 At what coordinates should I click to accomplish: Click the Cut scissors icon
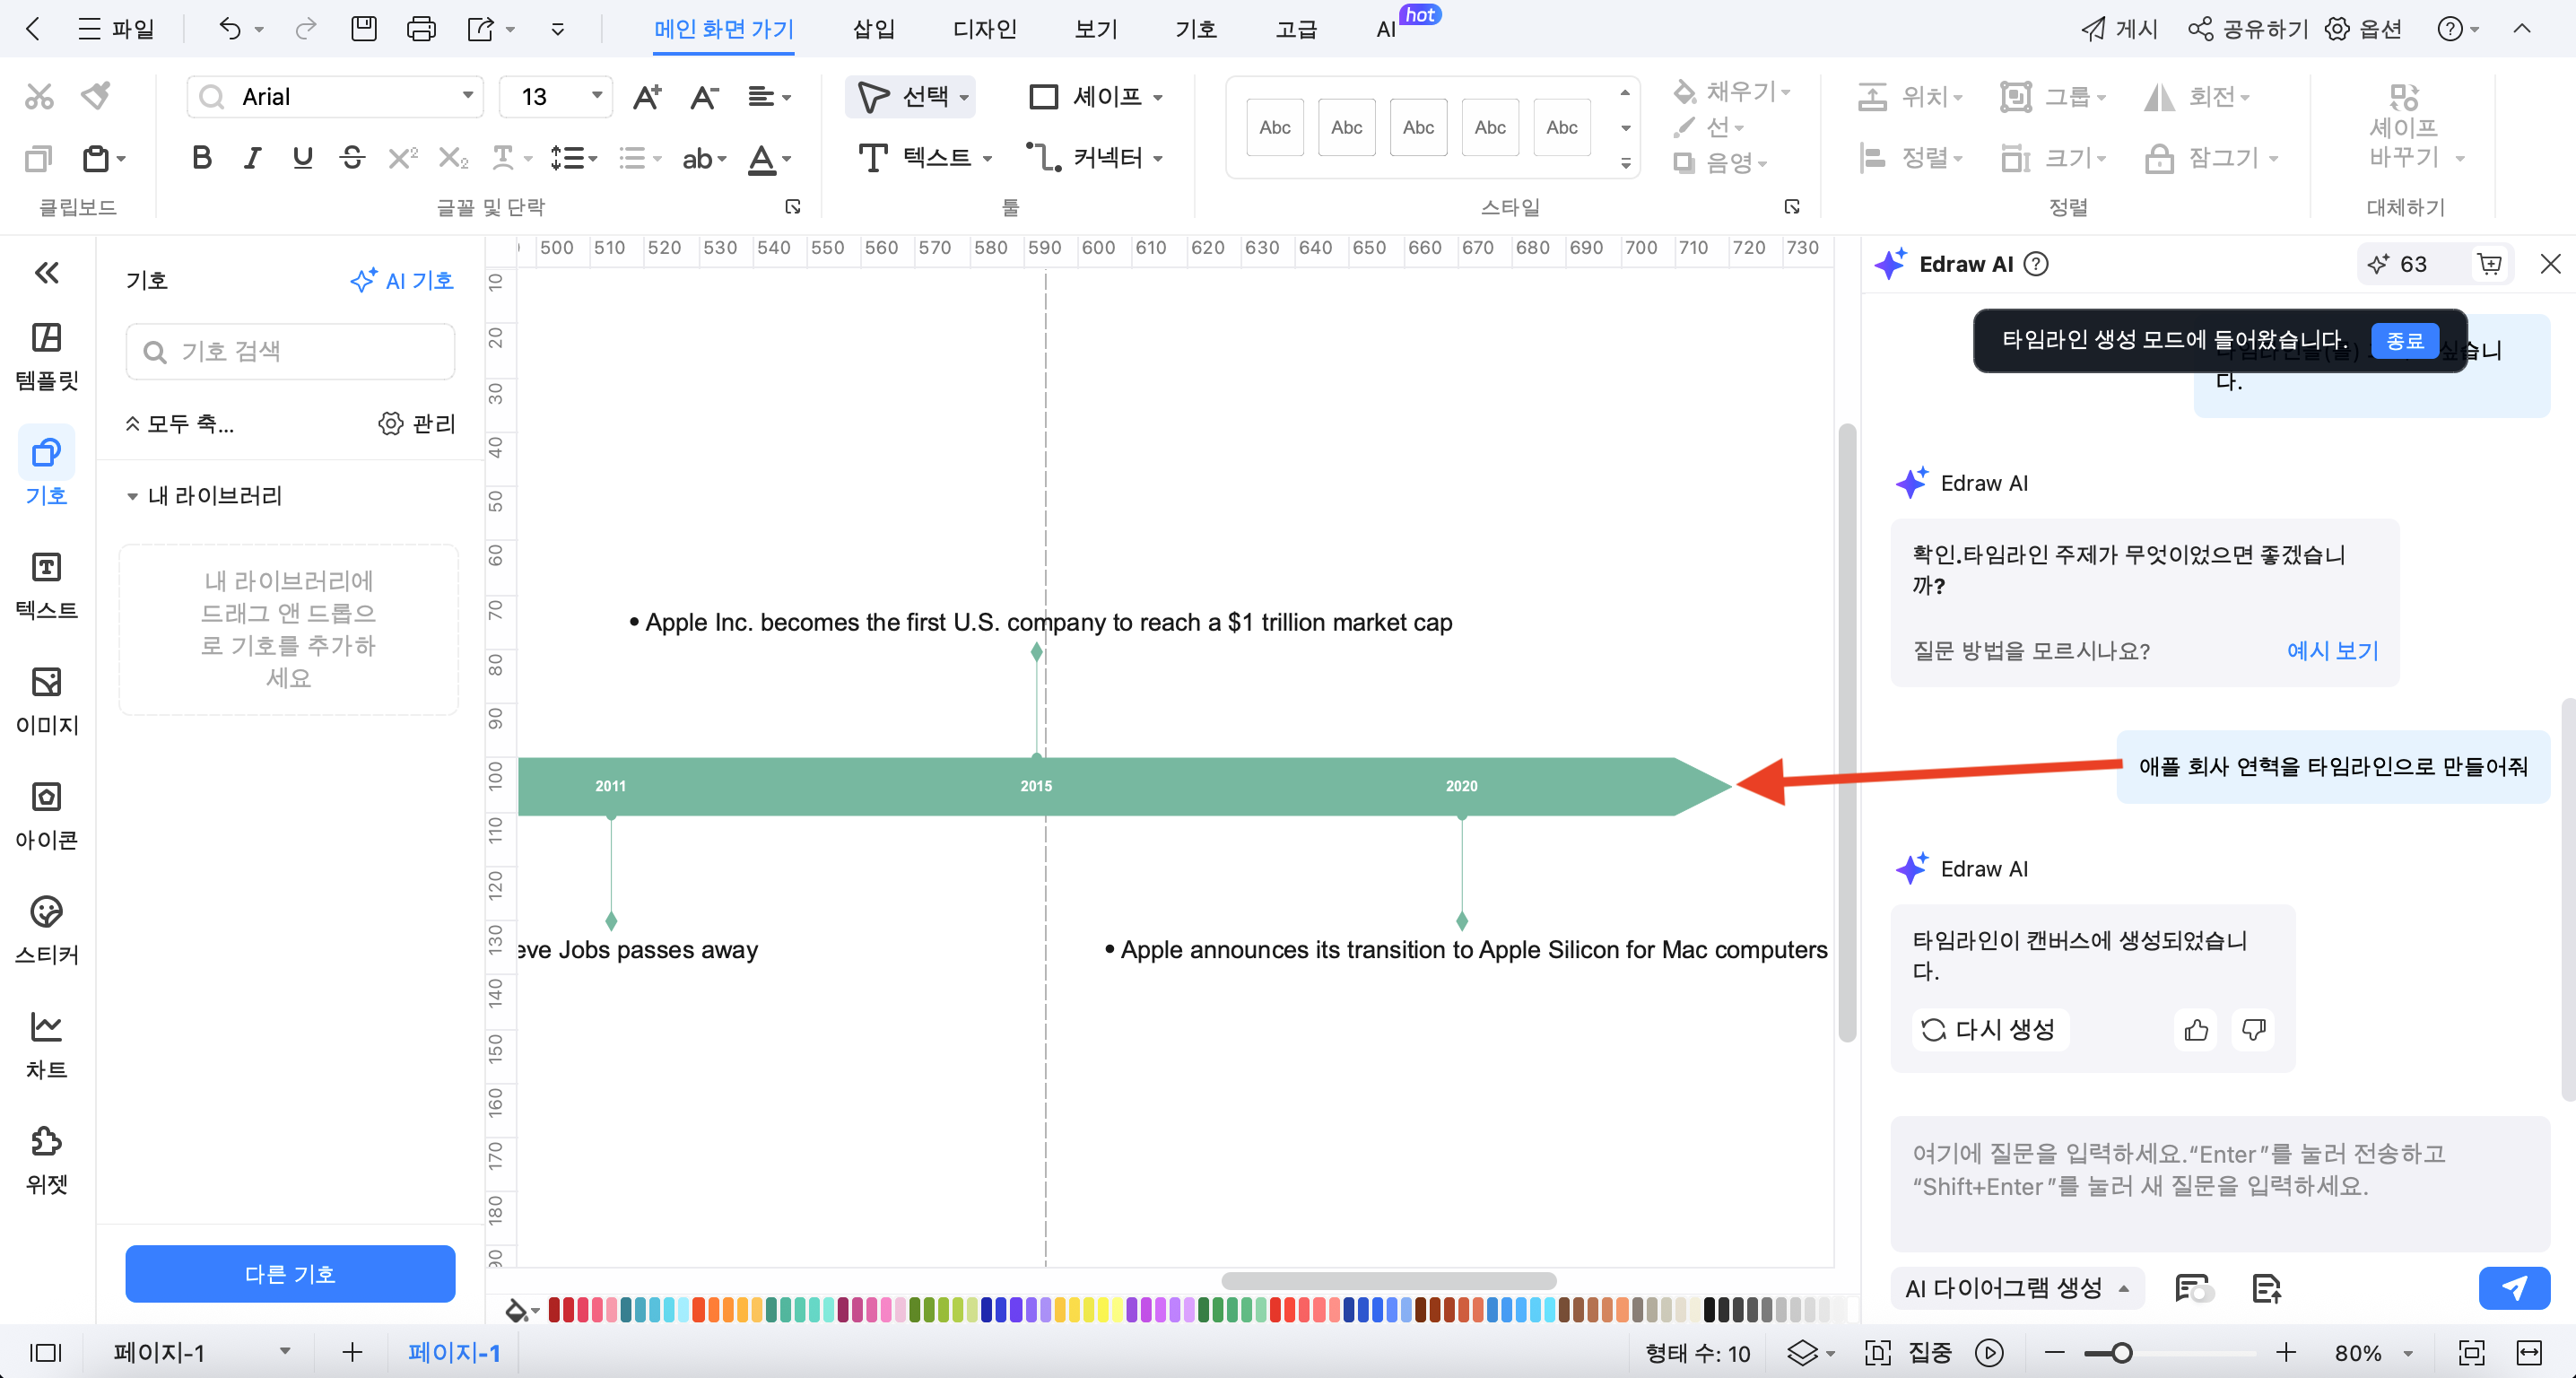pos(39,97)
